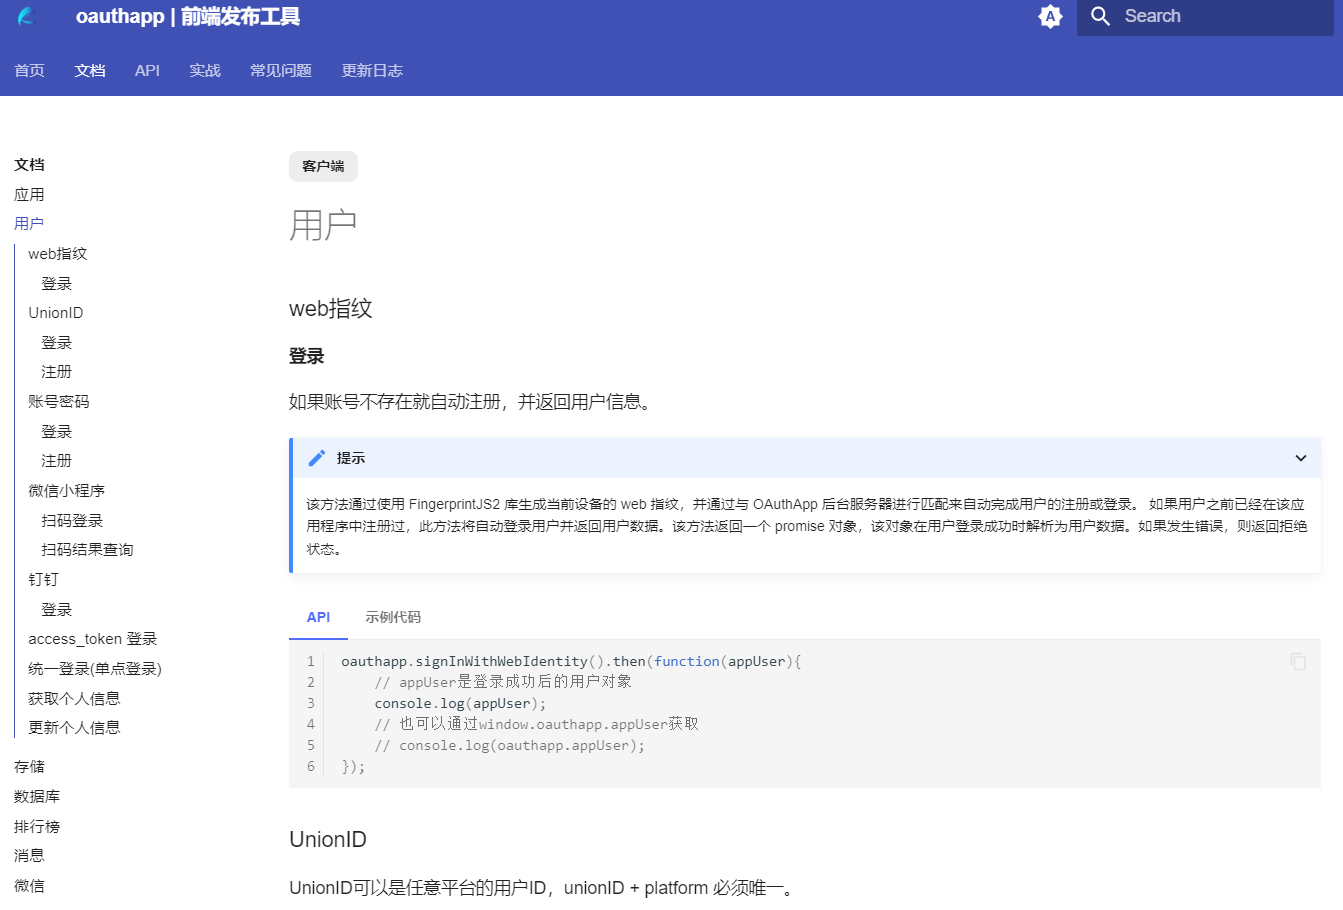Click code line oauthapp.signInWithWebIdentity()
Viewport: 1343px width, 910px height.
[571, 661]
